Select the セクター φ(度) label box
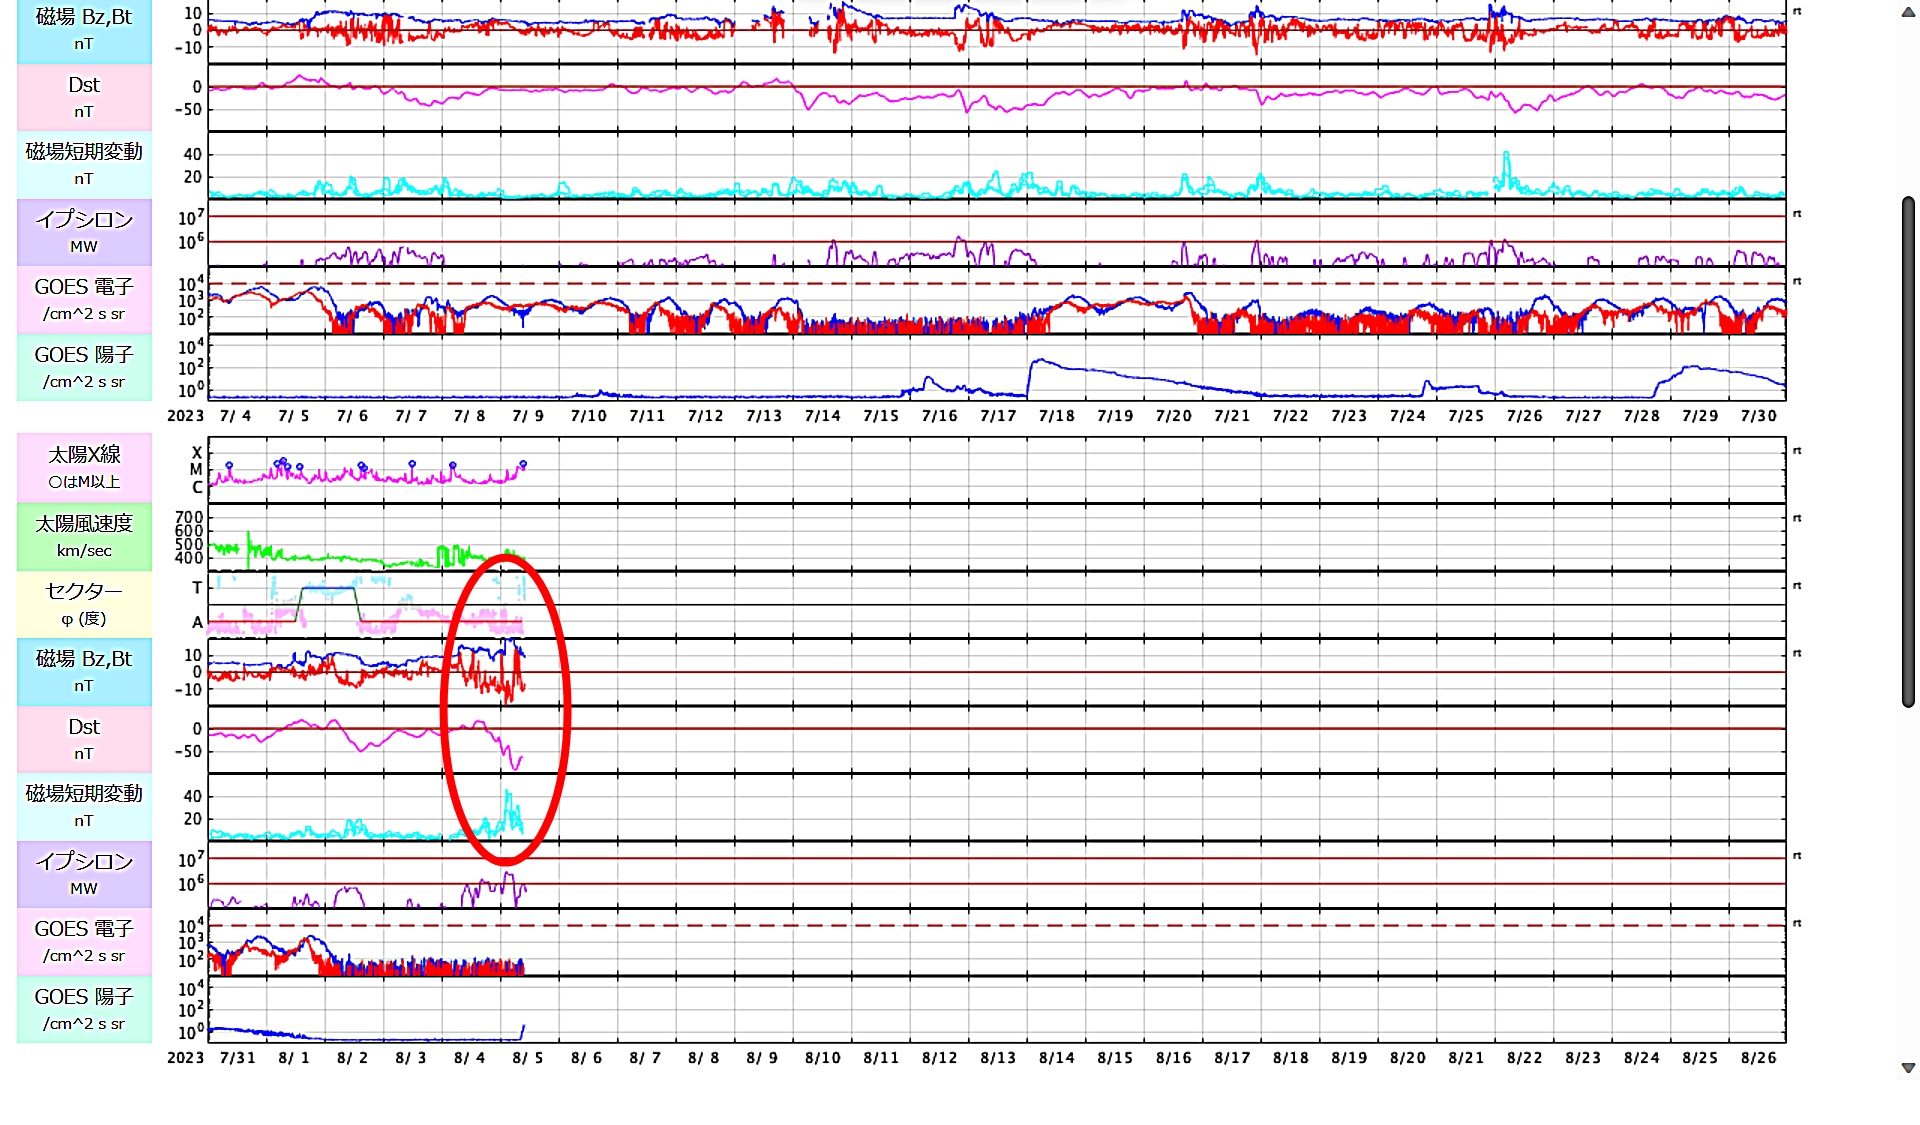Image resolution: width=1920 pixels, height=1125 pixels. [84, 603]
